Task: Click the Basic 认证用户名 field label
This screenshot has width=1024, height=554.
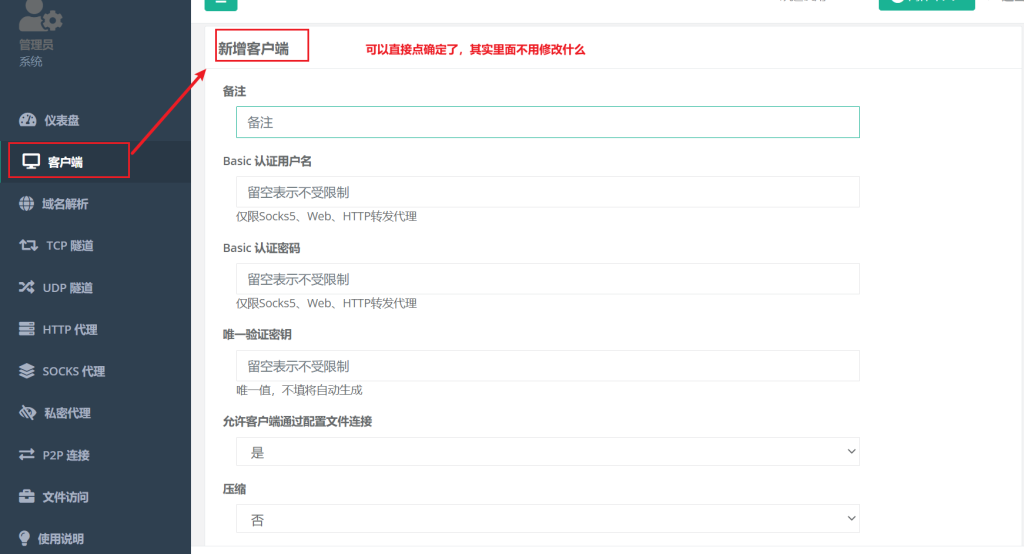Action: pos(267,161)
